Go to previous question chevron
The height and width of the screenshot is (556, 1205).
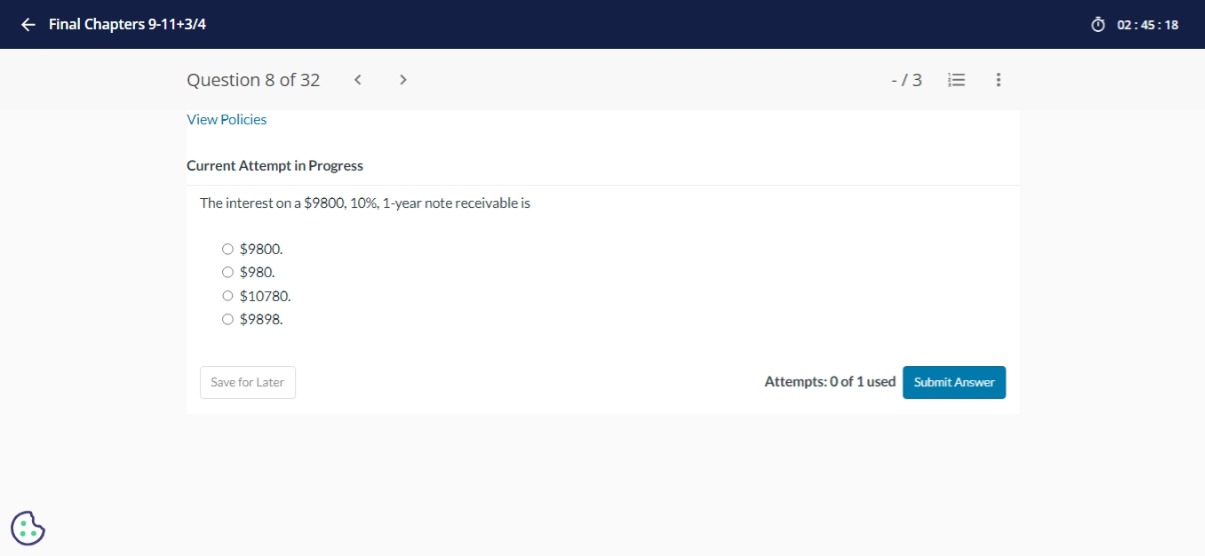coord(357,80)
